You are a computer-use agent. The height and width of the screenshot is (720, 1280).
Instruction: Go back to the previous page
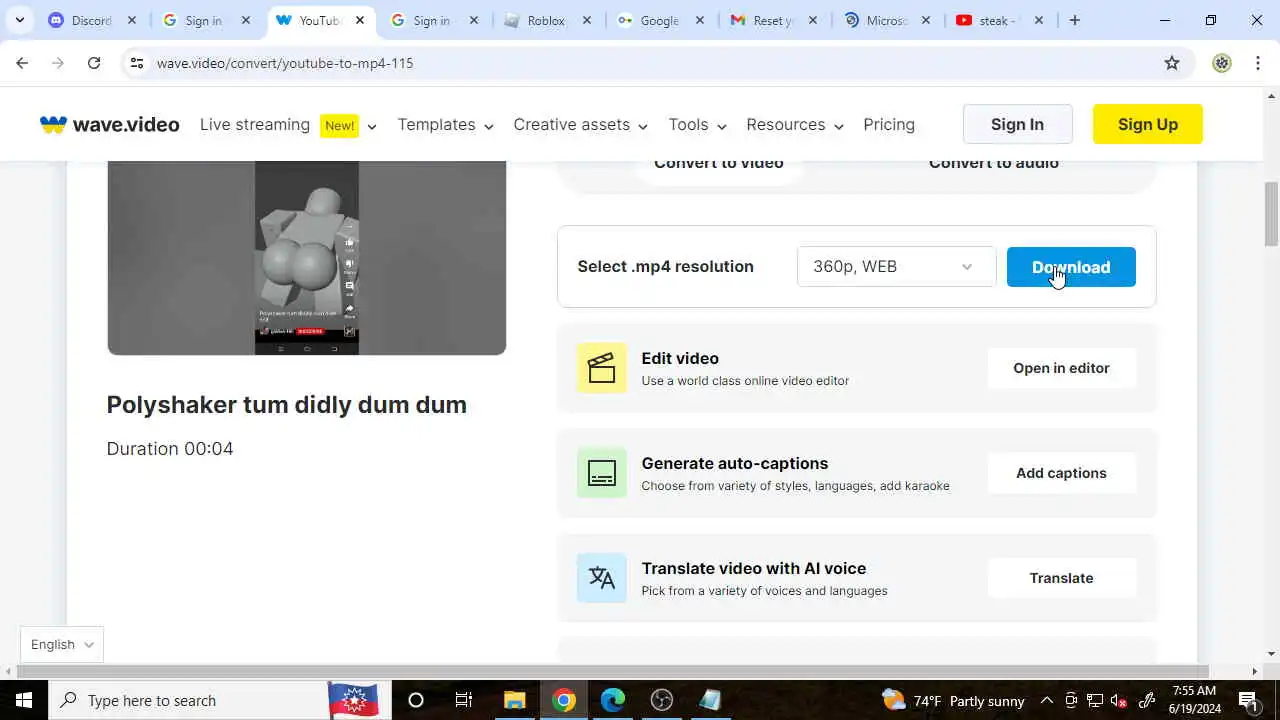[x=22, y=63]
